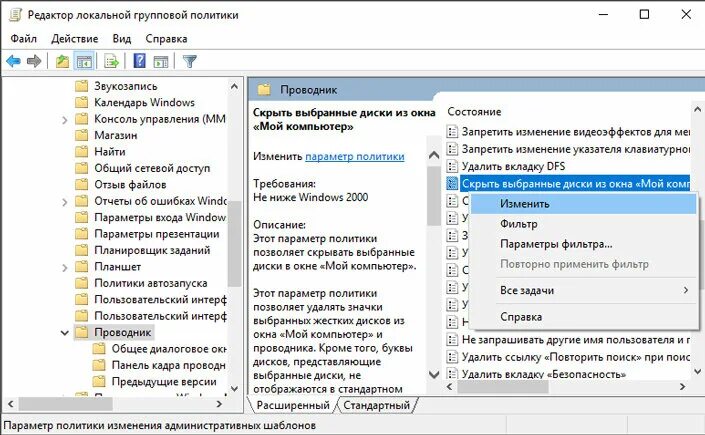Click the tree pane scroll up arrow
705x435 pixels.
234,86
